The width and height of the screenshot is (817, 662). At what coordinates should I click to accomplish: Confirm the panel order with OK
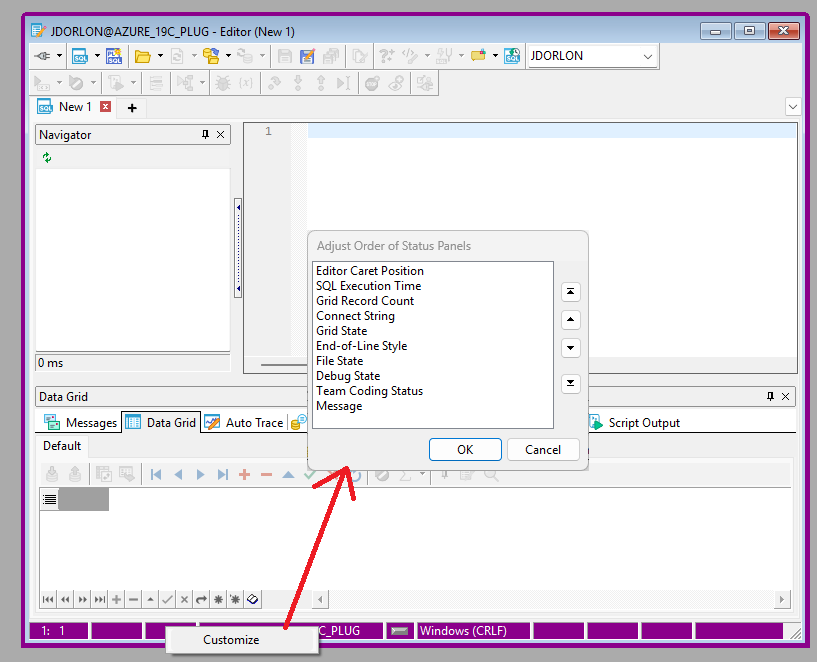[465, 449]
